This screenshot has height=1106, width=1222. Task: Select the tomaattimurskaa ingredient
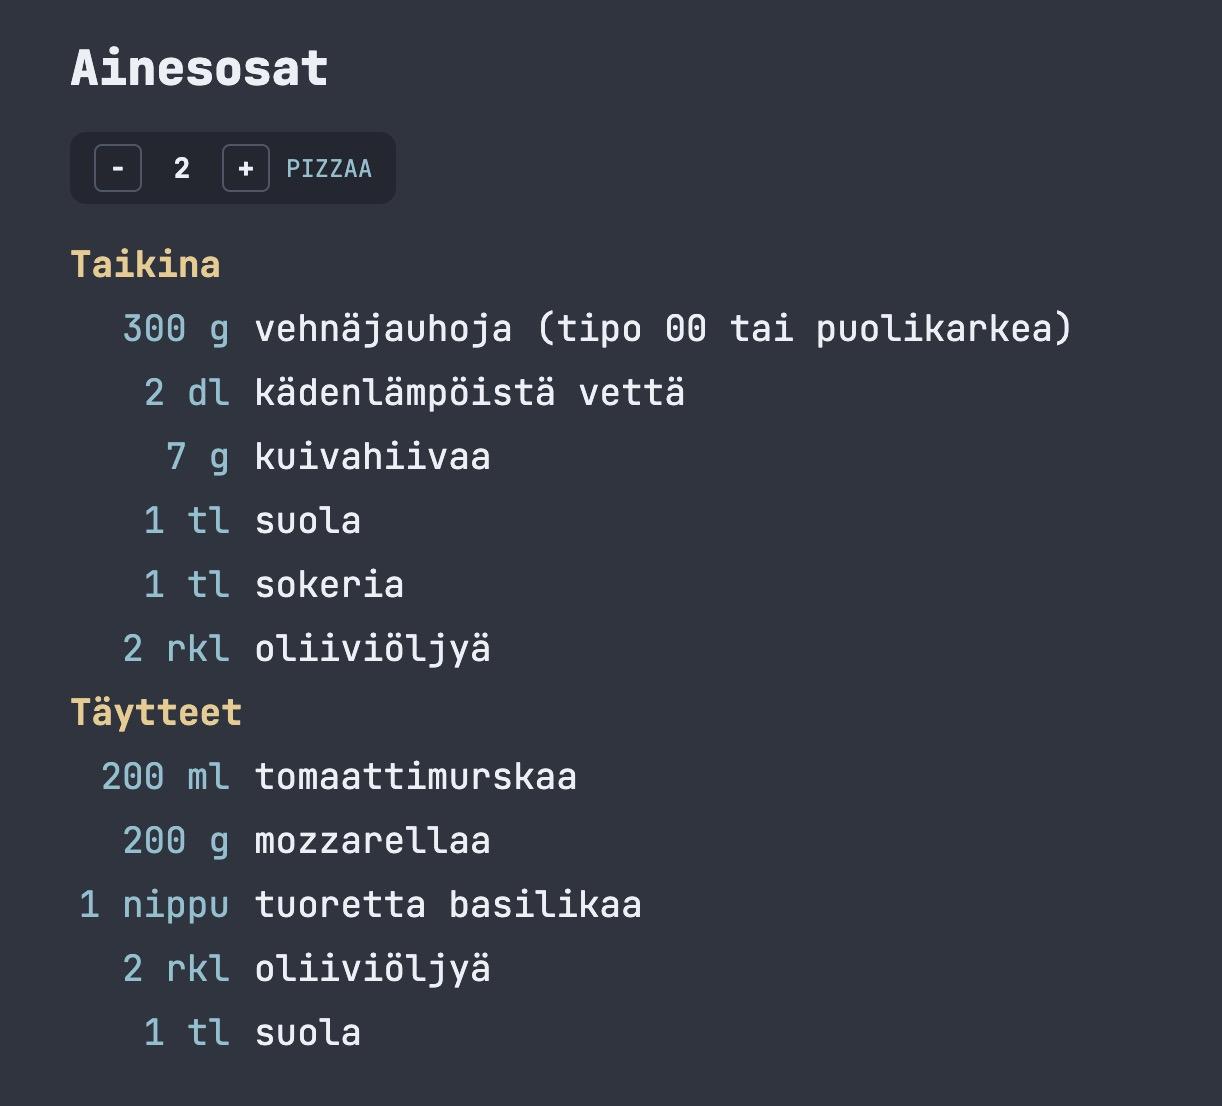(x=415, y=777)
